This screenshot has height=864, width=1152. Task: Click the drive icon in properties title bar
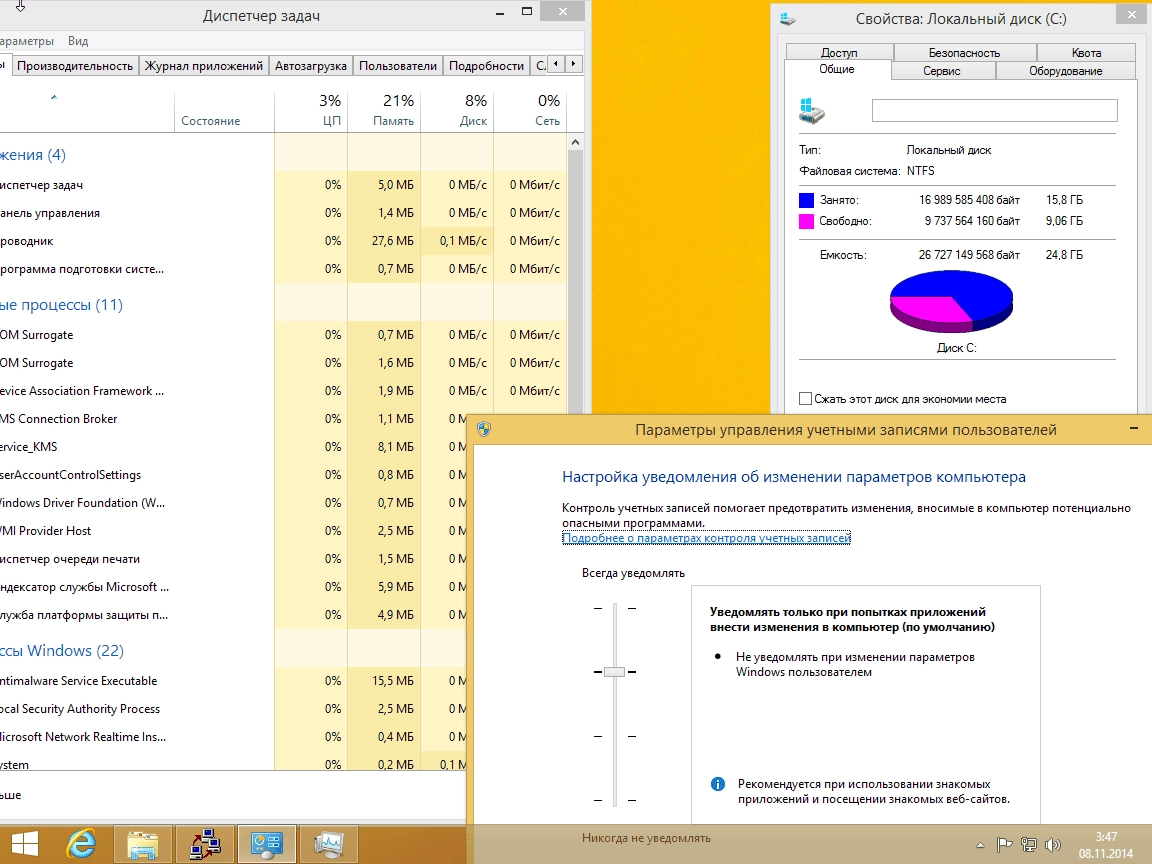click(x=788, y=19)
